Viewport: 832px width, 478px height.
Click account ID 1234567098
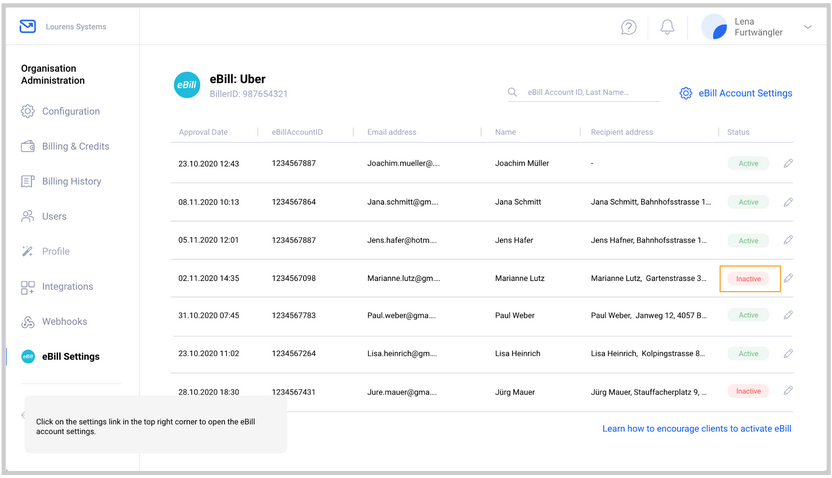293,278
